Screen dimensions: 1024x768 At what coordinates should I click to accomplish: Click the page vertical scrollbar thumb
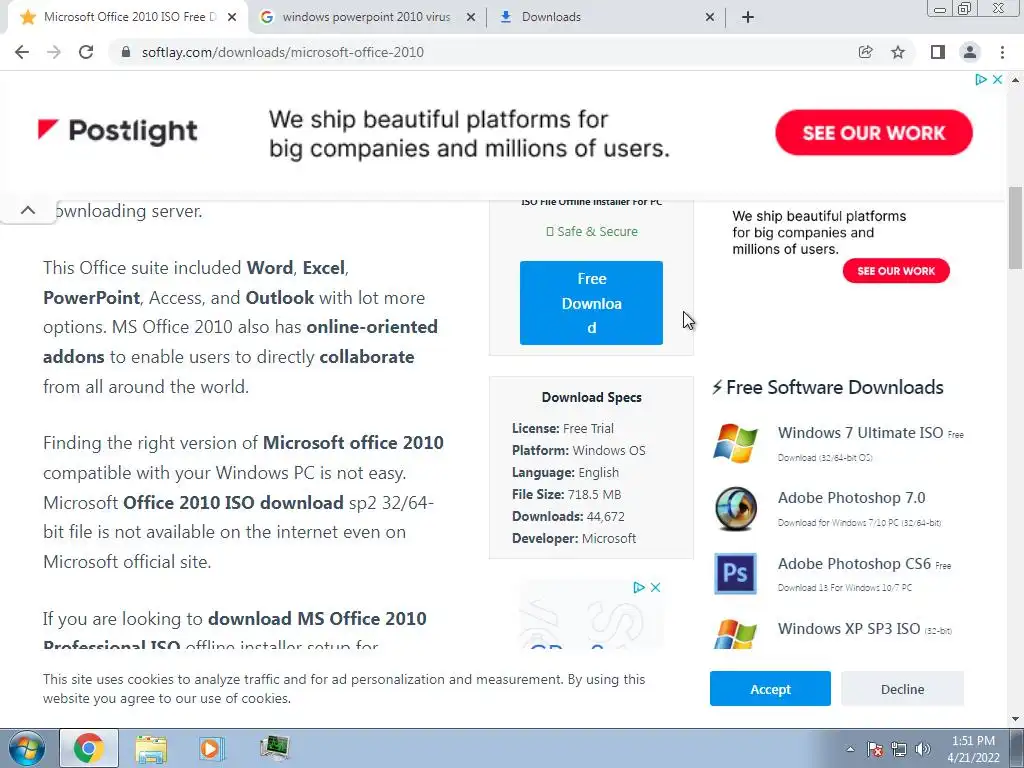tap(1015, 227)
